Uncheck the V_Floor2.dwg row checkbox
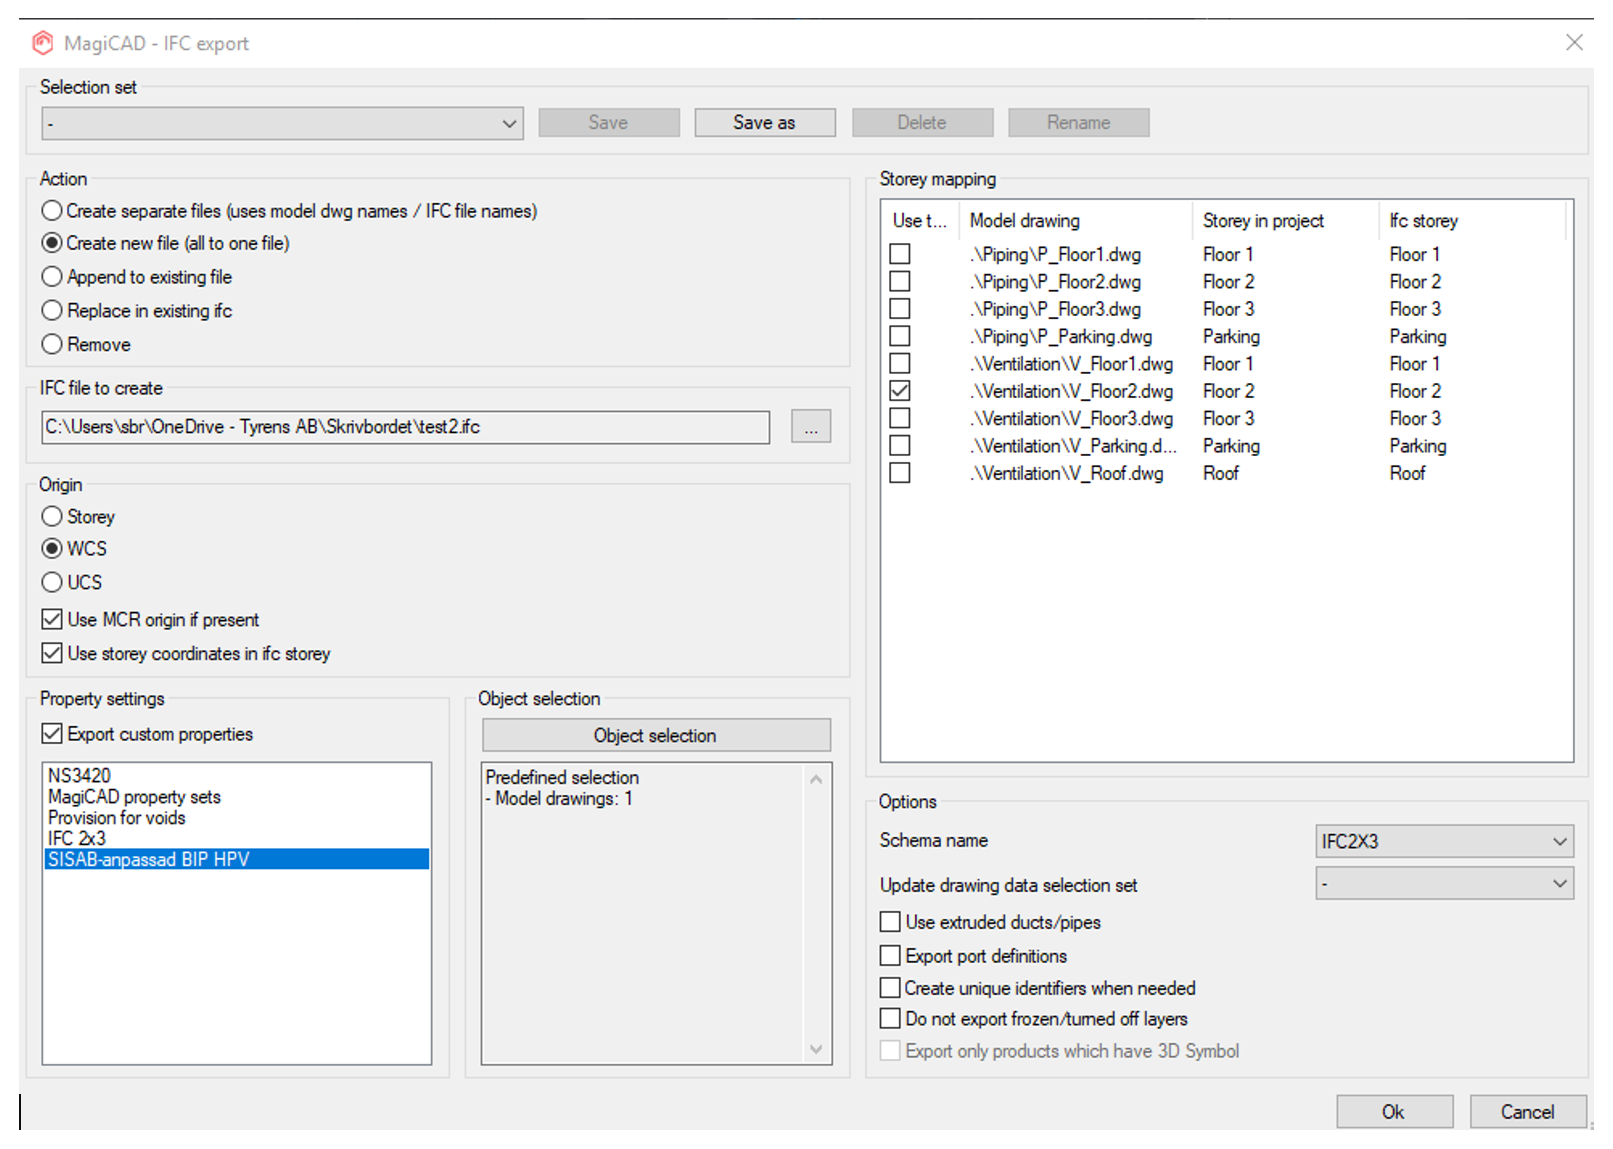The width and height of the screenshot is (1613, 1149). click(x=900, y=391)
